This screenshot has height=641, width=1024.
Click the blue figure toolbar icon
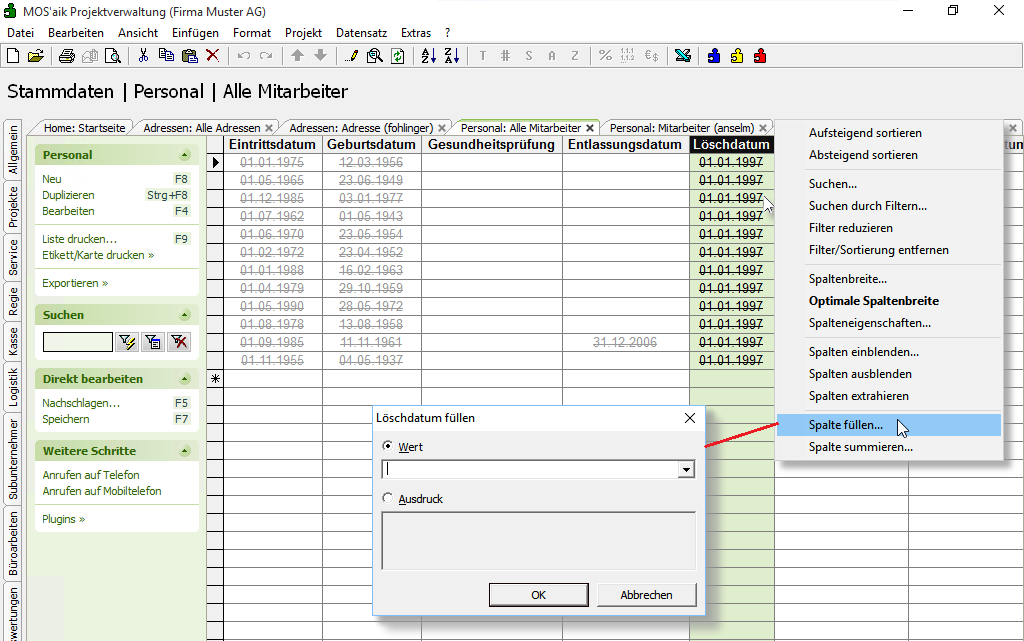714,56
